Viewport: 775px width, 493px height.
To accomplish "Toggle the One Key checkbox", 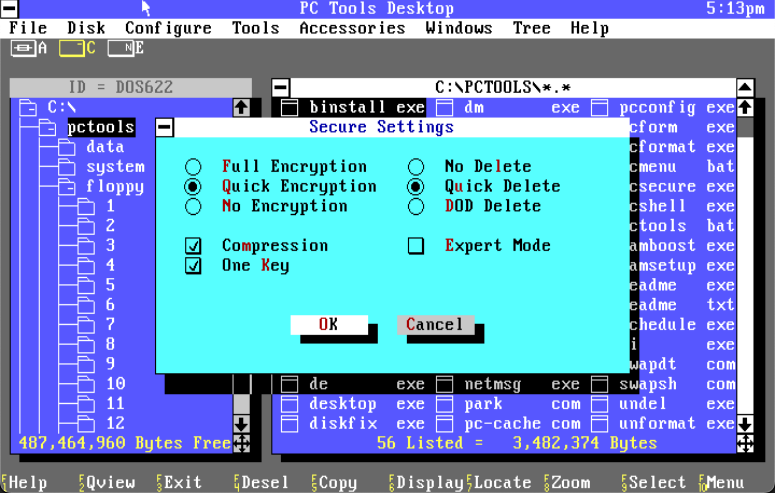I will tap(193, 266).
